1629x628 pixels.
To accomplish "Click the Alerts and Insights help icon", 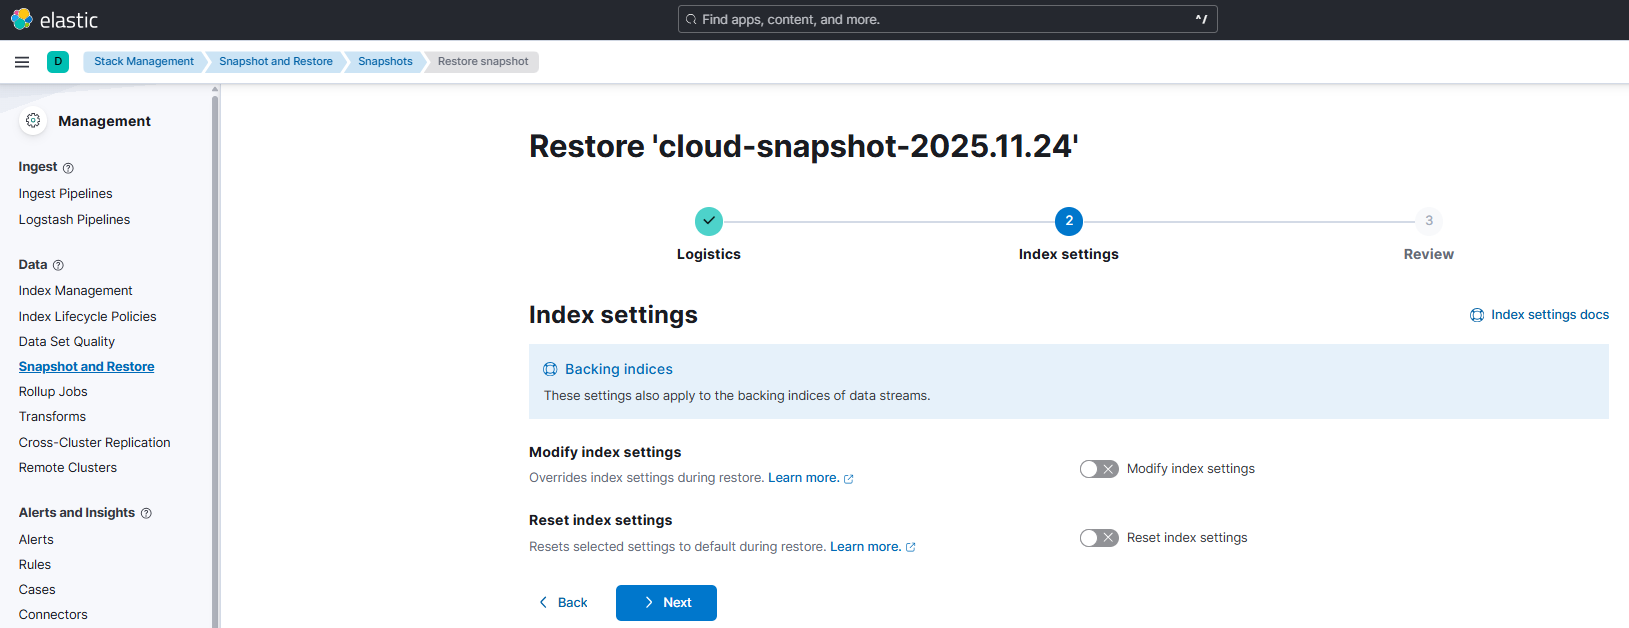I will coord(146,513).
